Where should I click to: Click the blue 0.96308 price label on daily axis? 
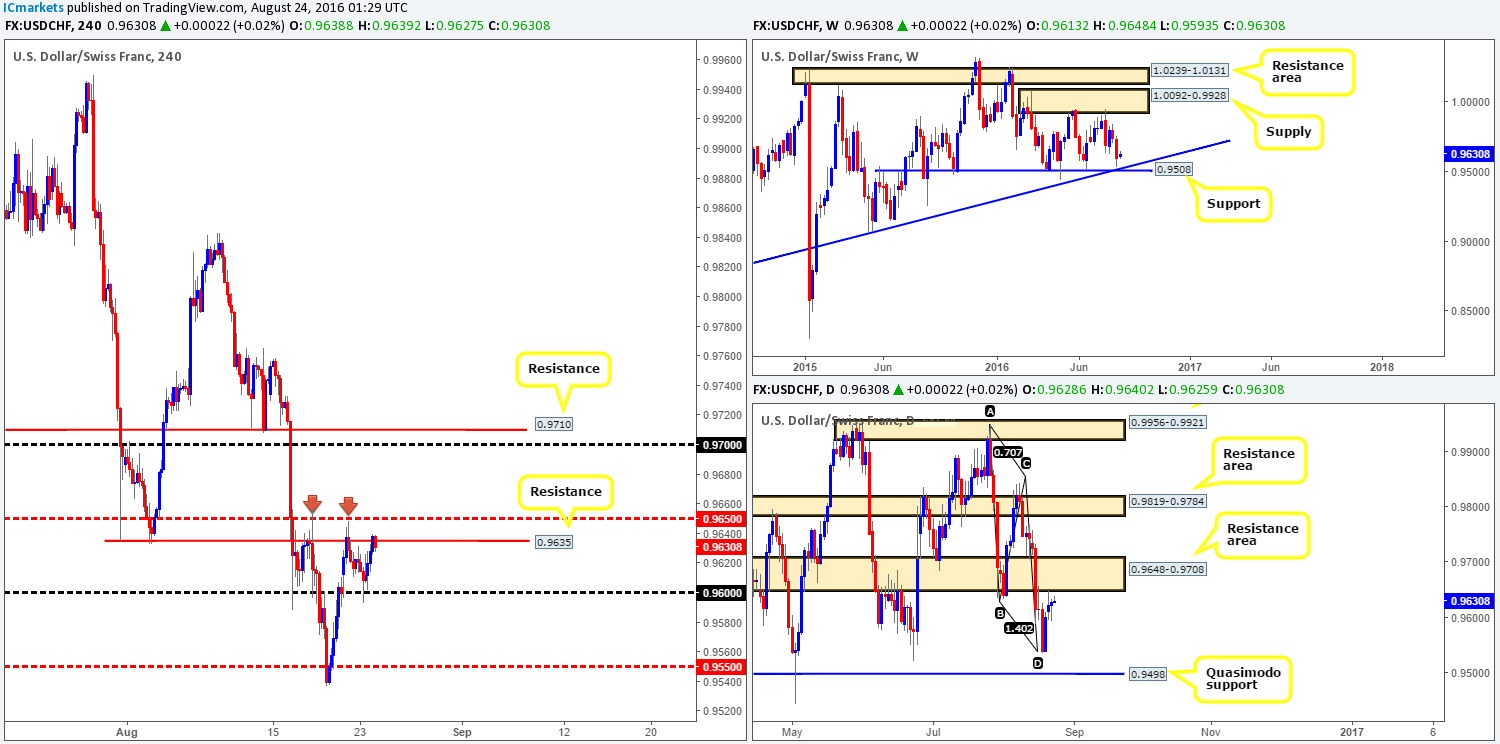pos(1472,601)
